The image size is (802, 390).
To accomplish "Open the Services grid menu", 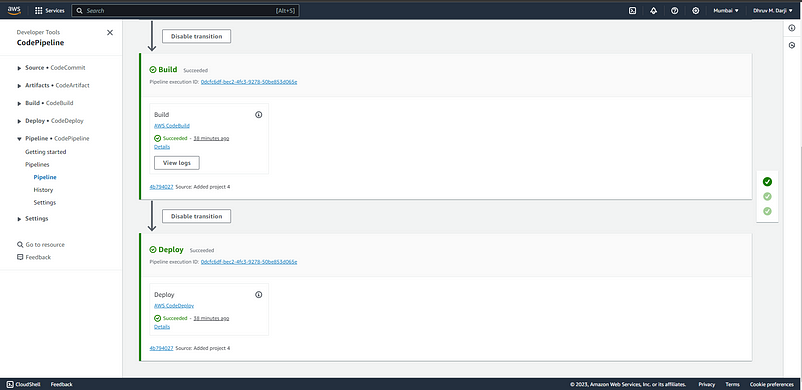I will [50, 10].
